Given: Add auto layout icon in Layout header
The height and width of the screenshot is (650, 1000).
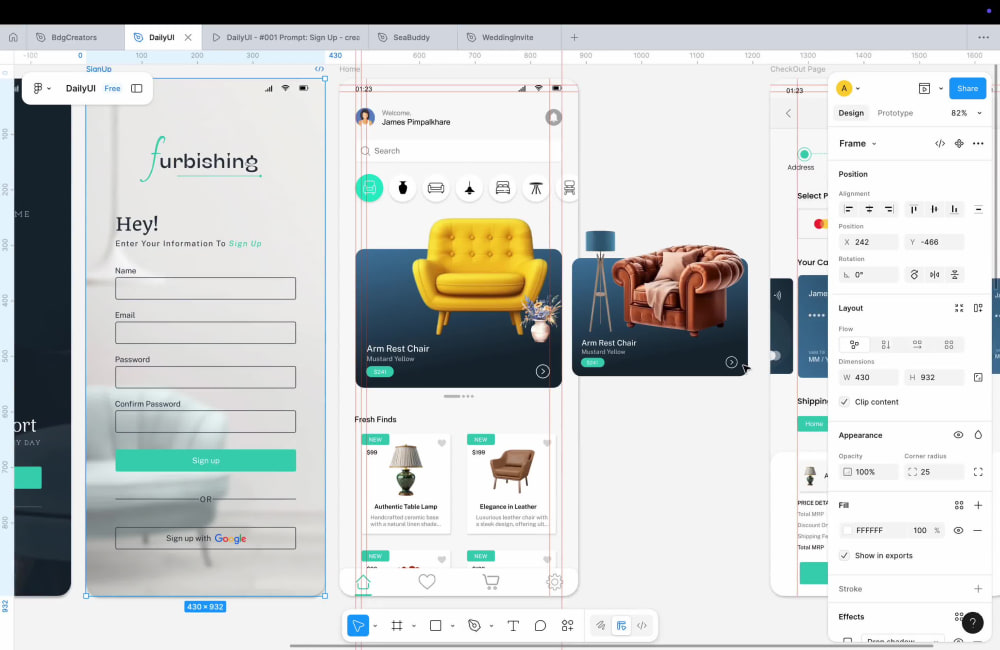Looking at the screenshot, I should (978, 308).
